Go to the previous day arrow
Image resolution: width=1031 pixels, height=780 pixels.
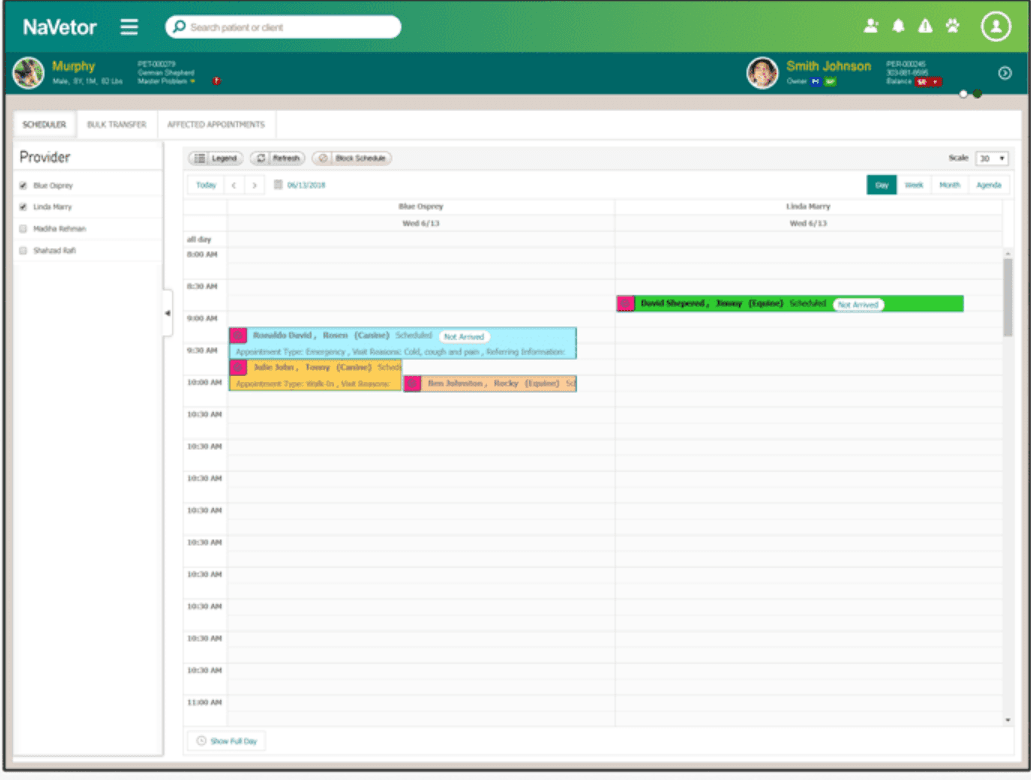coord(234,185)
